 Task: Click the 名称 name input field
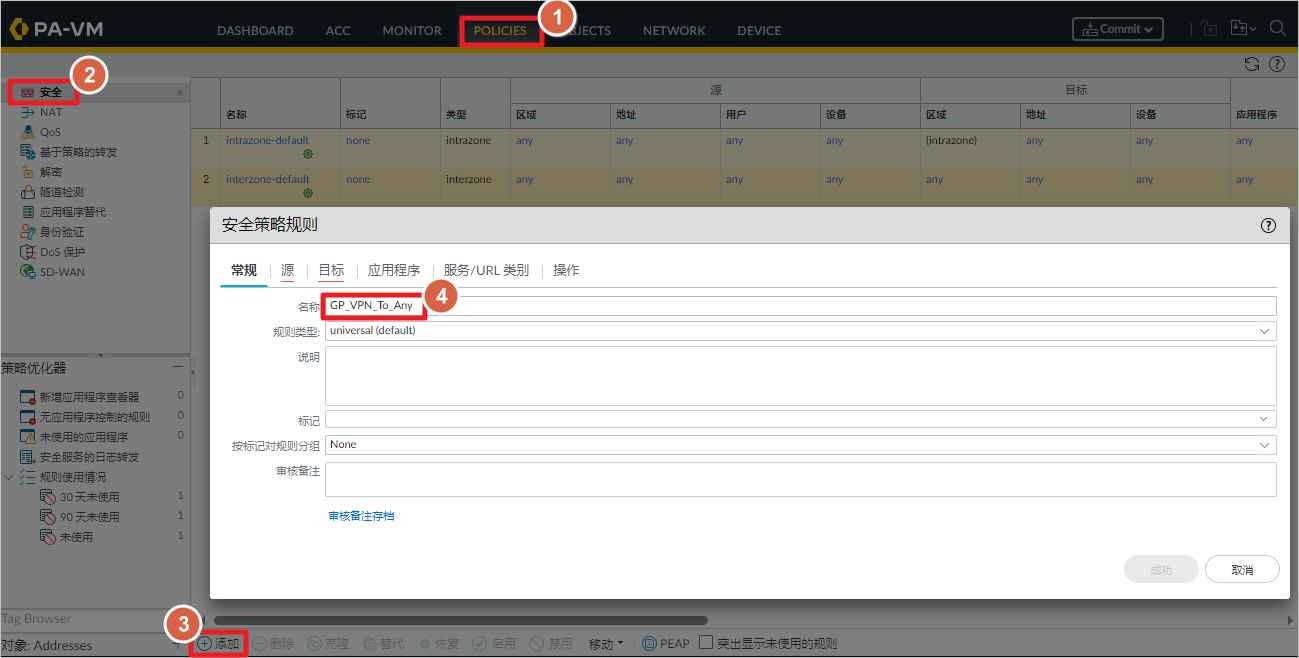click(x=801, y=305)
